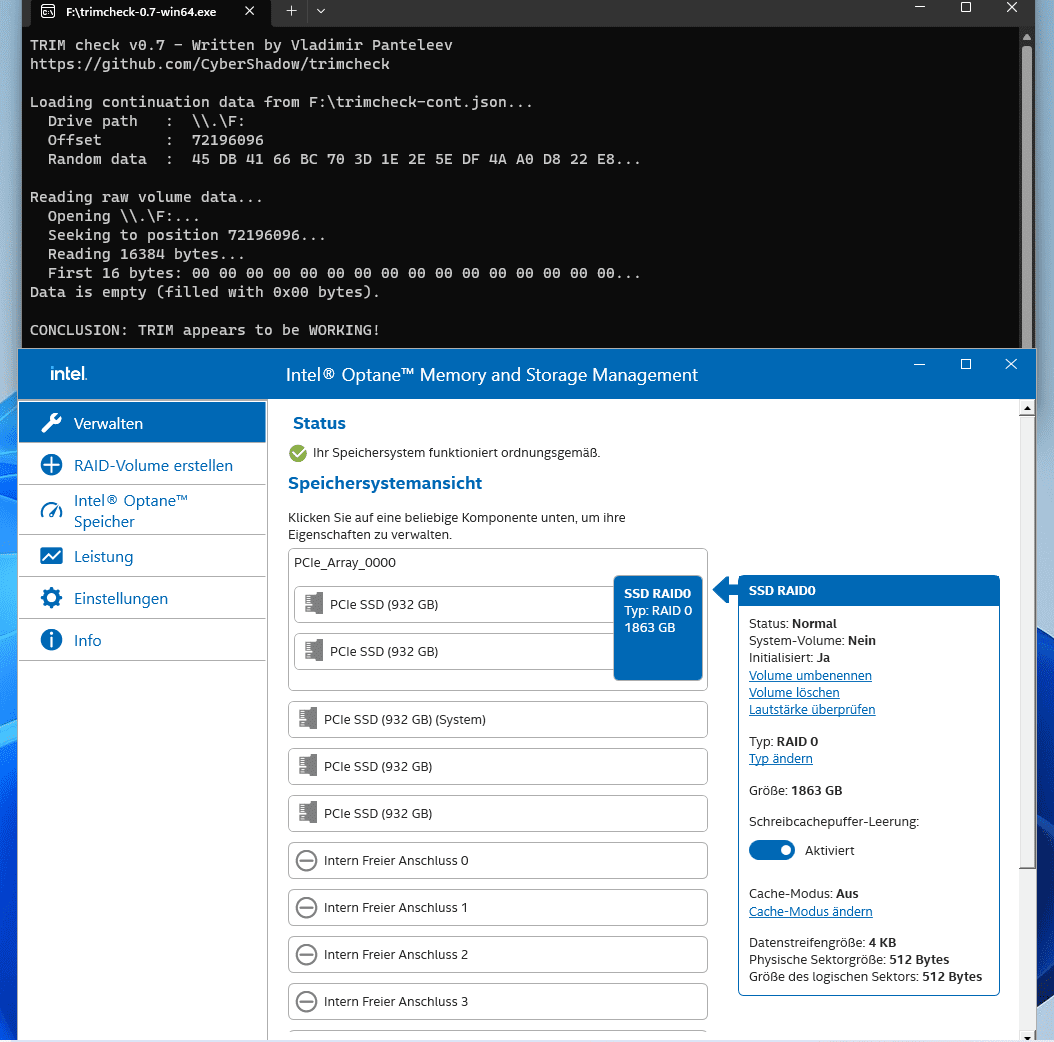
Task: Click the 'Status: Normal' line
Action: point(793,623)
